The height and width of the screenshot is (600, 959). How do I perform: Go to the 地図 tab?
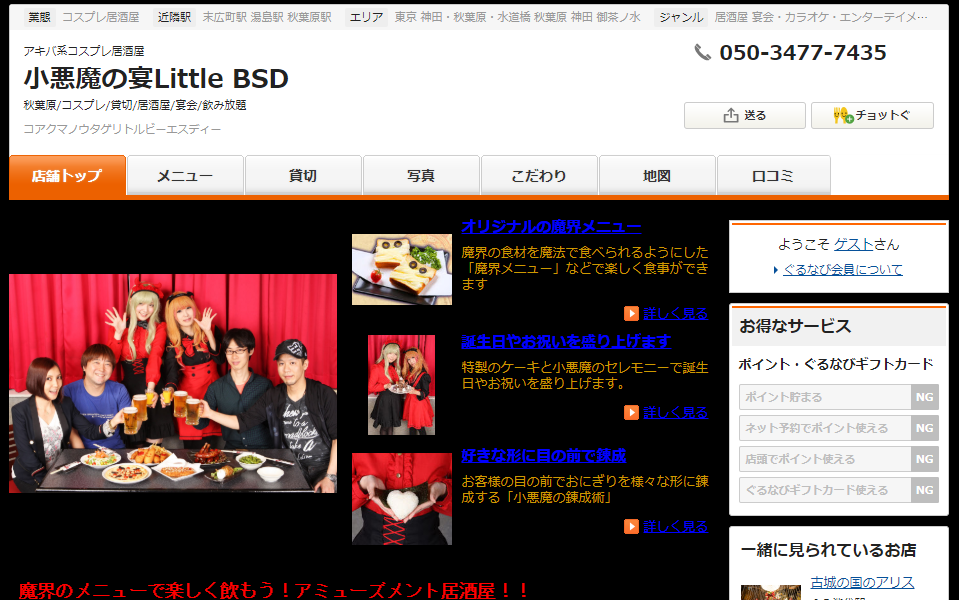pyautogui.click(x=657, y=176)
